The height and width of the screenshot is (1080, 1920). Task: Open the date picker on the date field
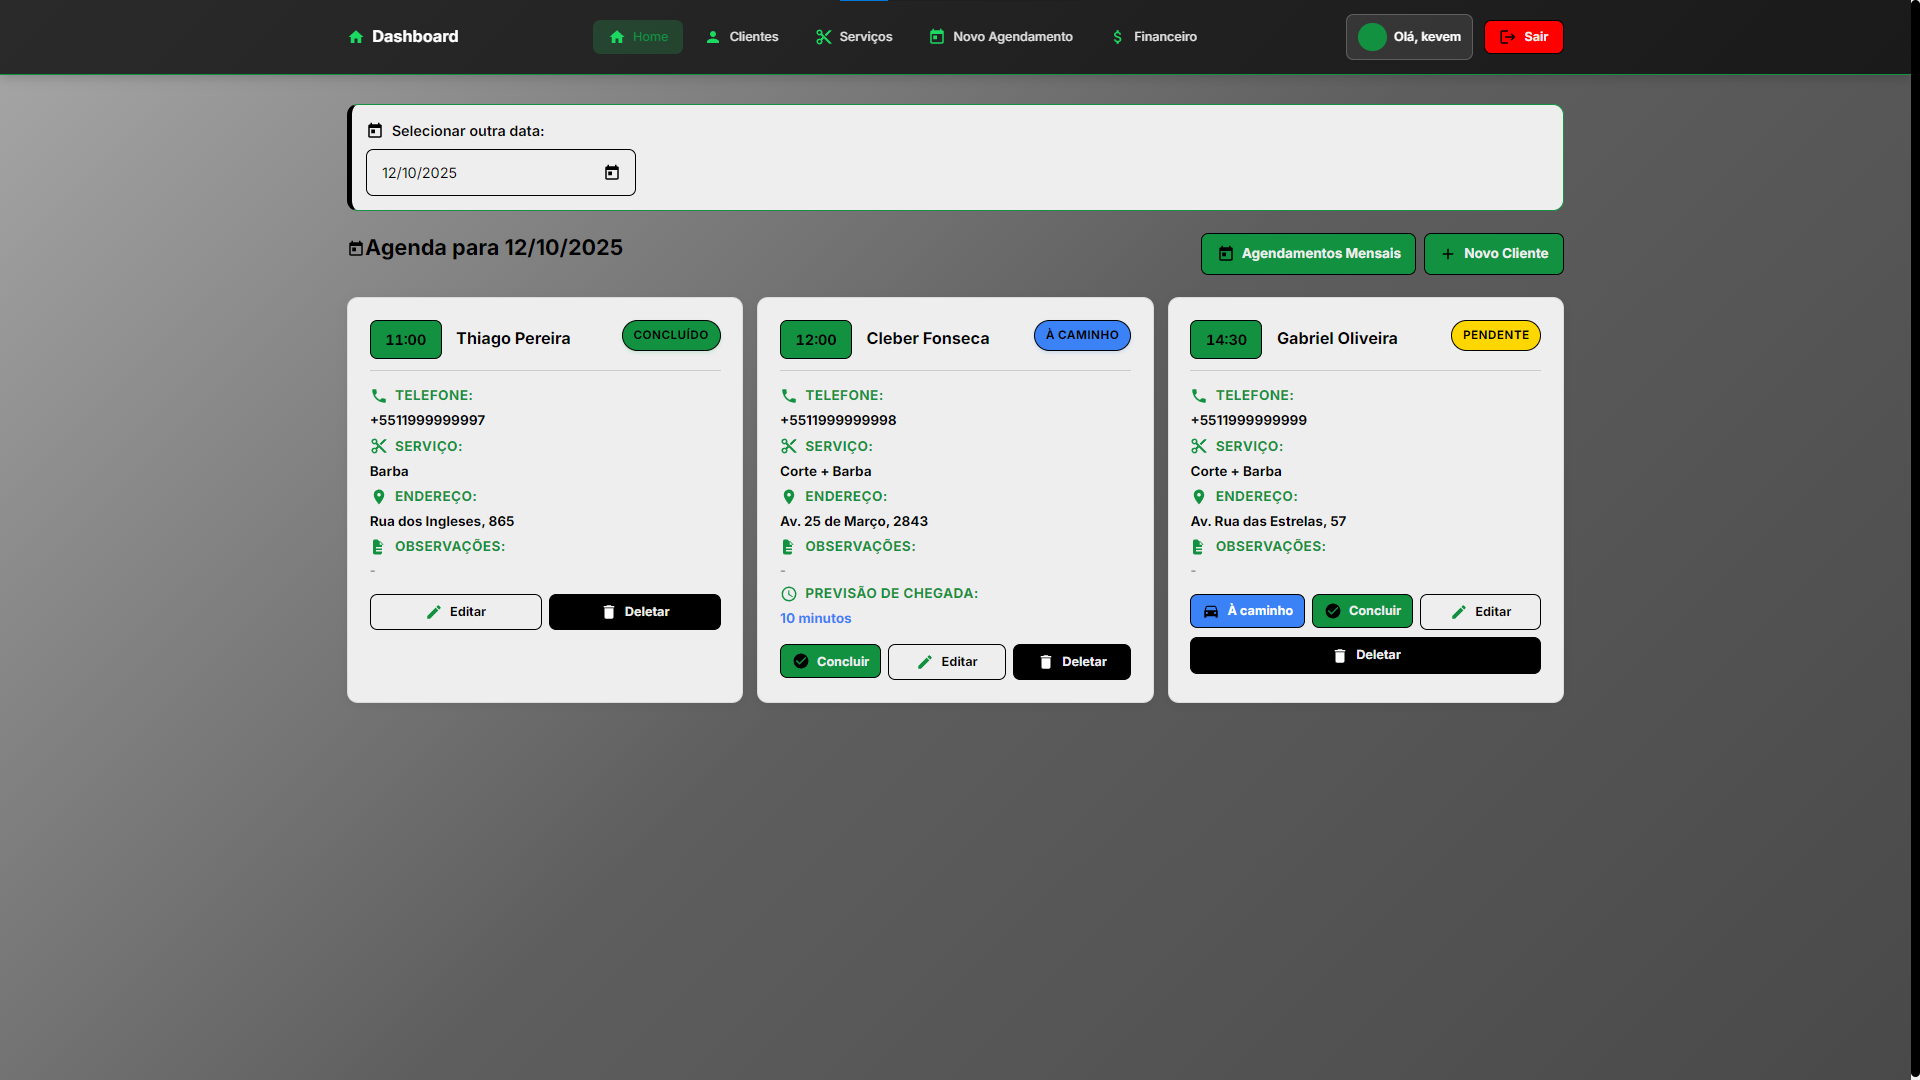[x=611, y=172]
